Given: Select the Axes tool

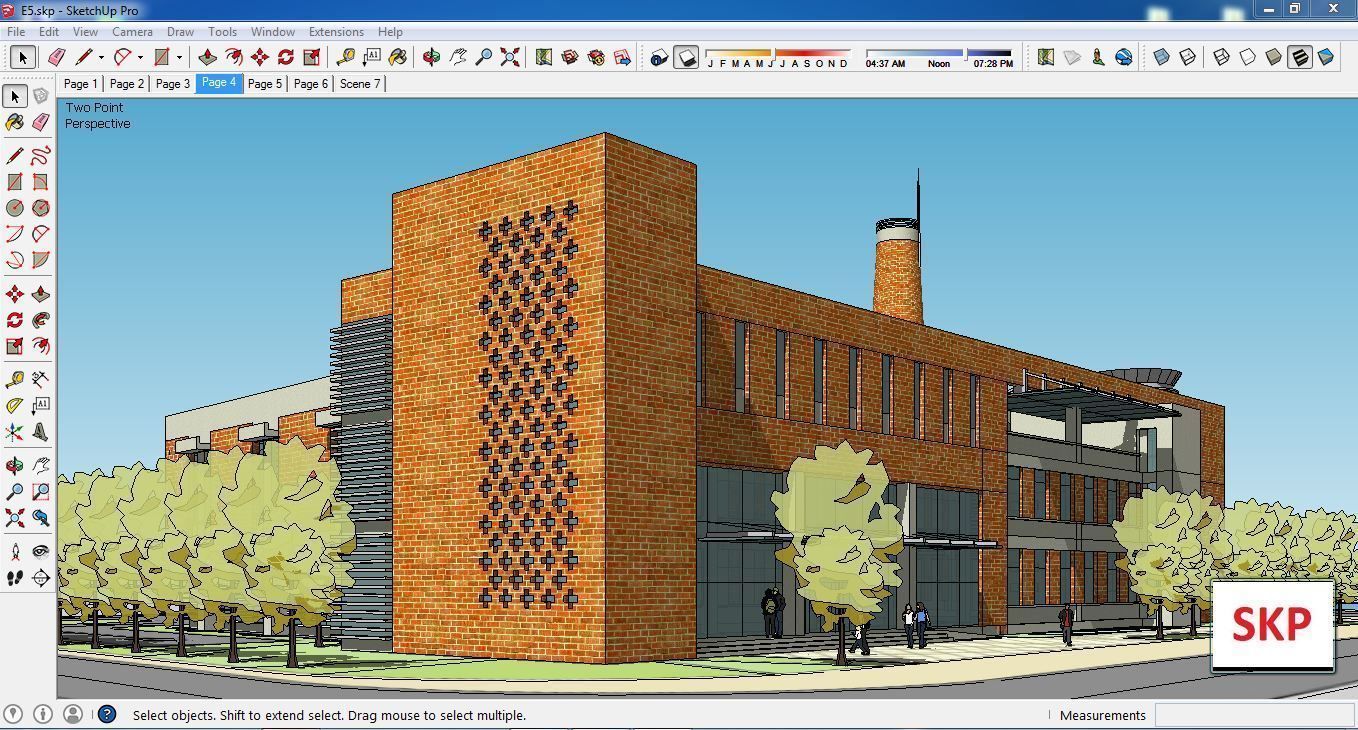Looking at the screenshot, I should [15, 432].
